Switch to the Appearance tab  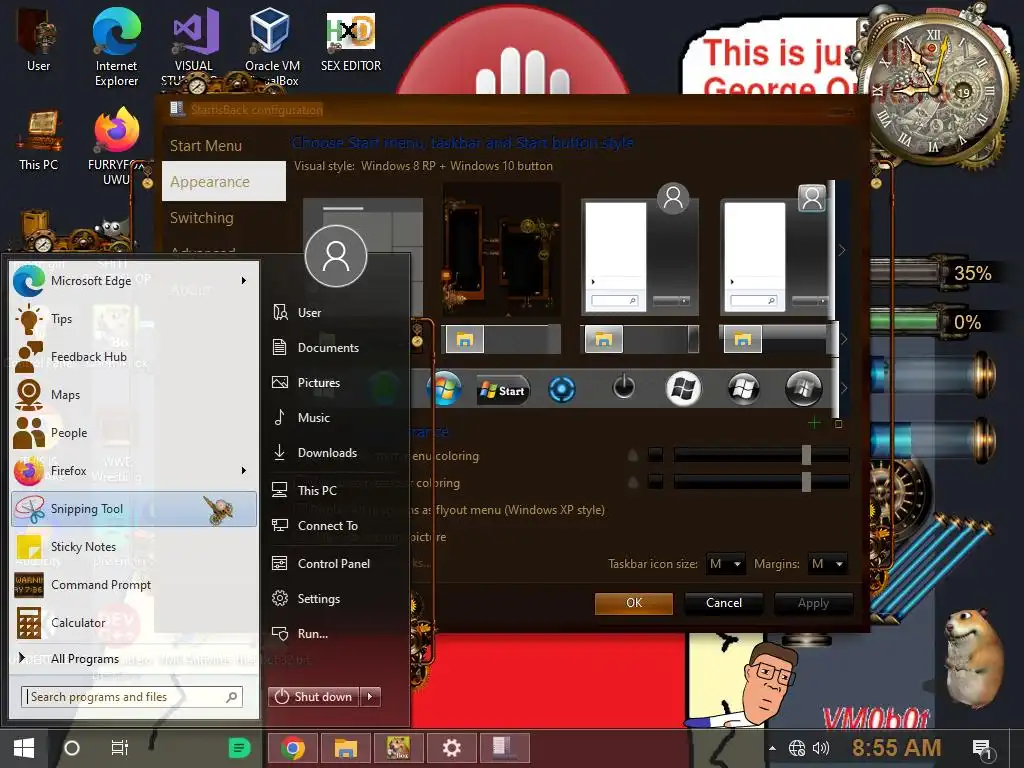224,182
